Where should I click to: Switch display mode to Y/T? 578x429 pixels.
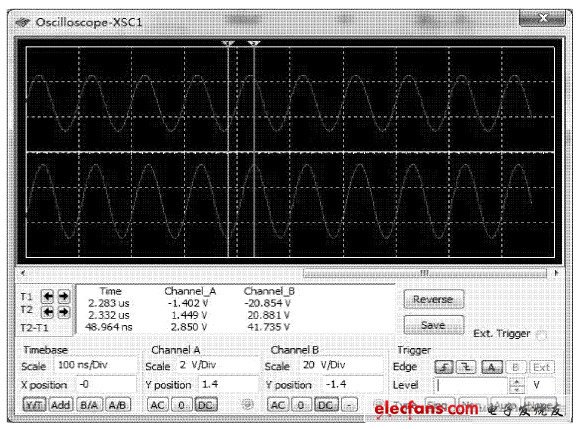point(34,405)
